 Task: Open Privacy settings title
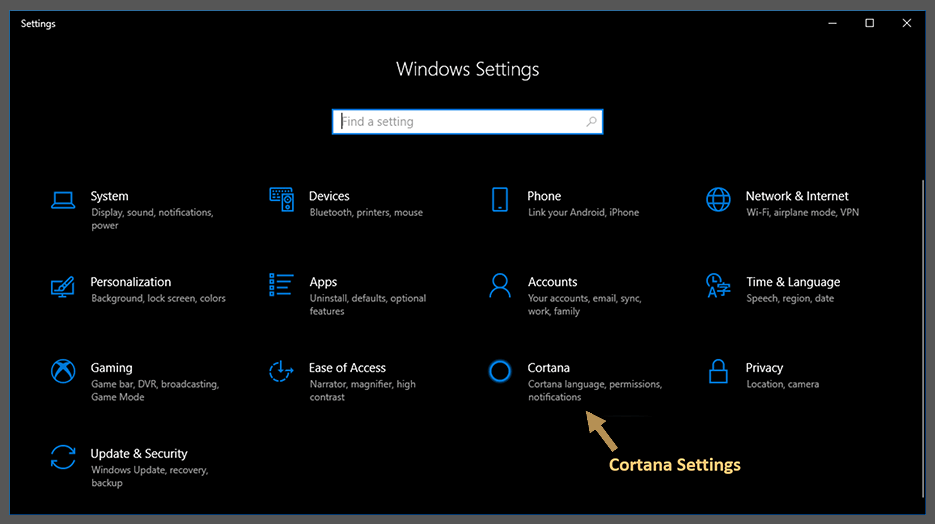pyautogui.click(x=764, y=368)
